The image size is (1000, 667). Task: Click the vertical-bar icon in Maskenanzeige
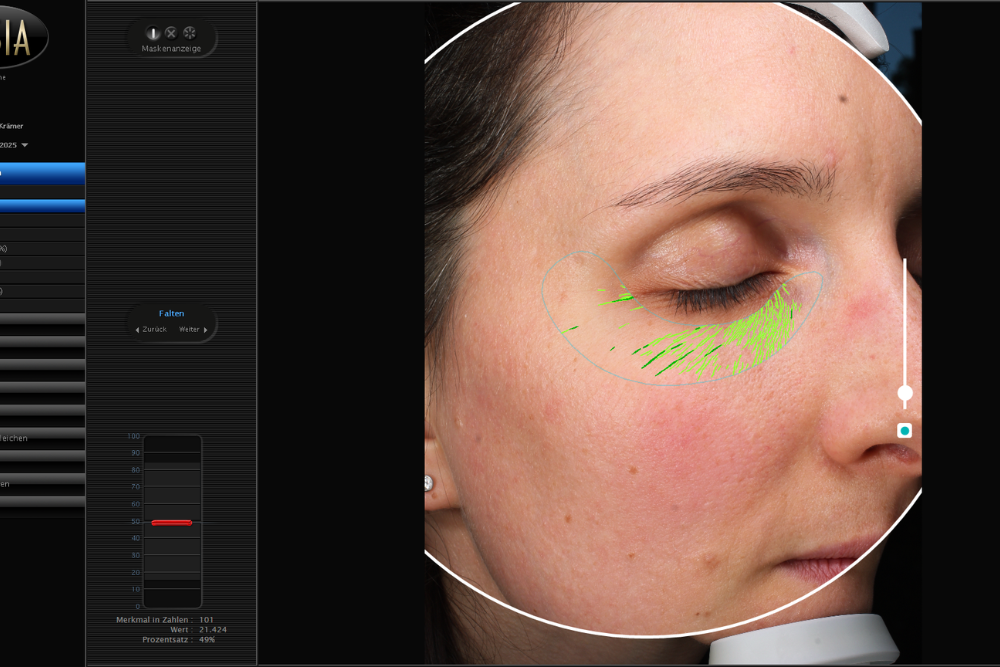point(153,33)
